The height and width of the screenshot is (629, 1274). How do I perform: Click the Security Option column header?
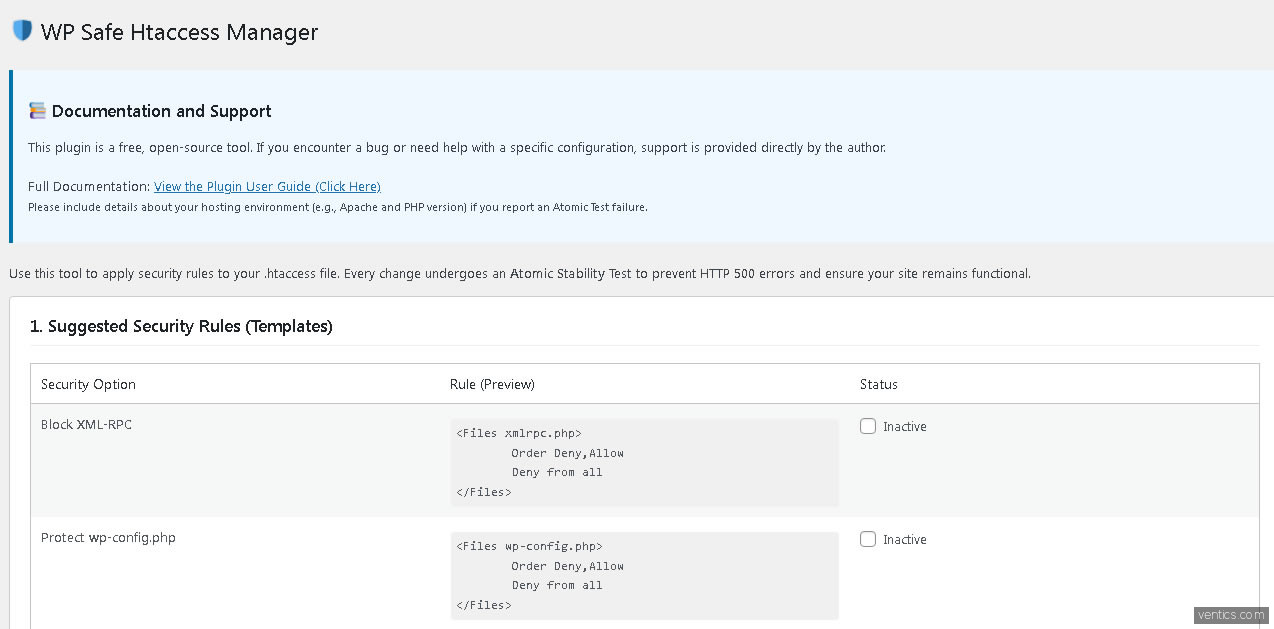[x=88, y=384]
